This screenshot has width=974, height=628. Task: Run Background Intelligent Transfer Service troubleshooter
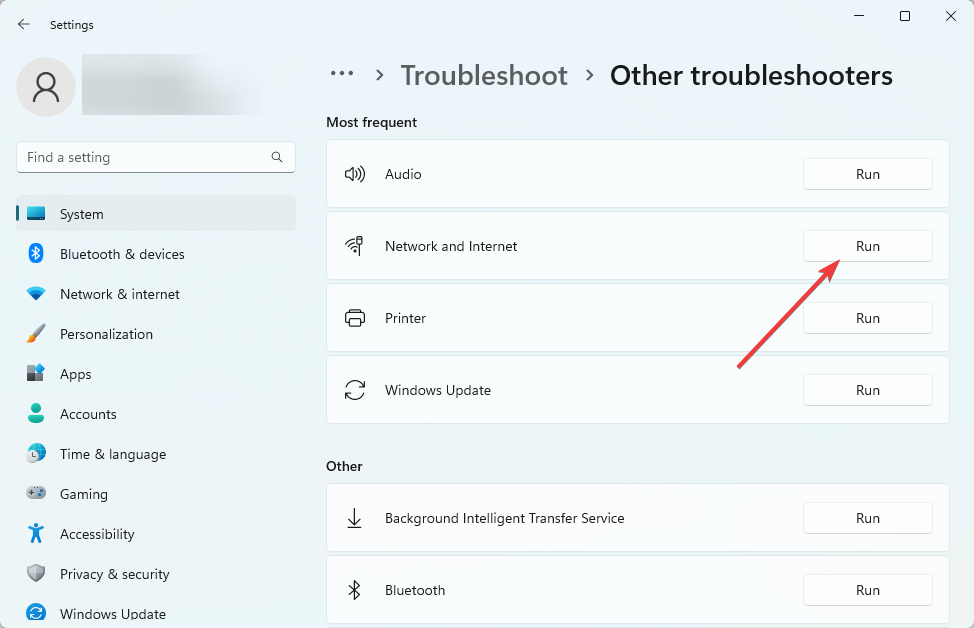868,518
